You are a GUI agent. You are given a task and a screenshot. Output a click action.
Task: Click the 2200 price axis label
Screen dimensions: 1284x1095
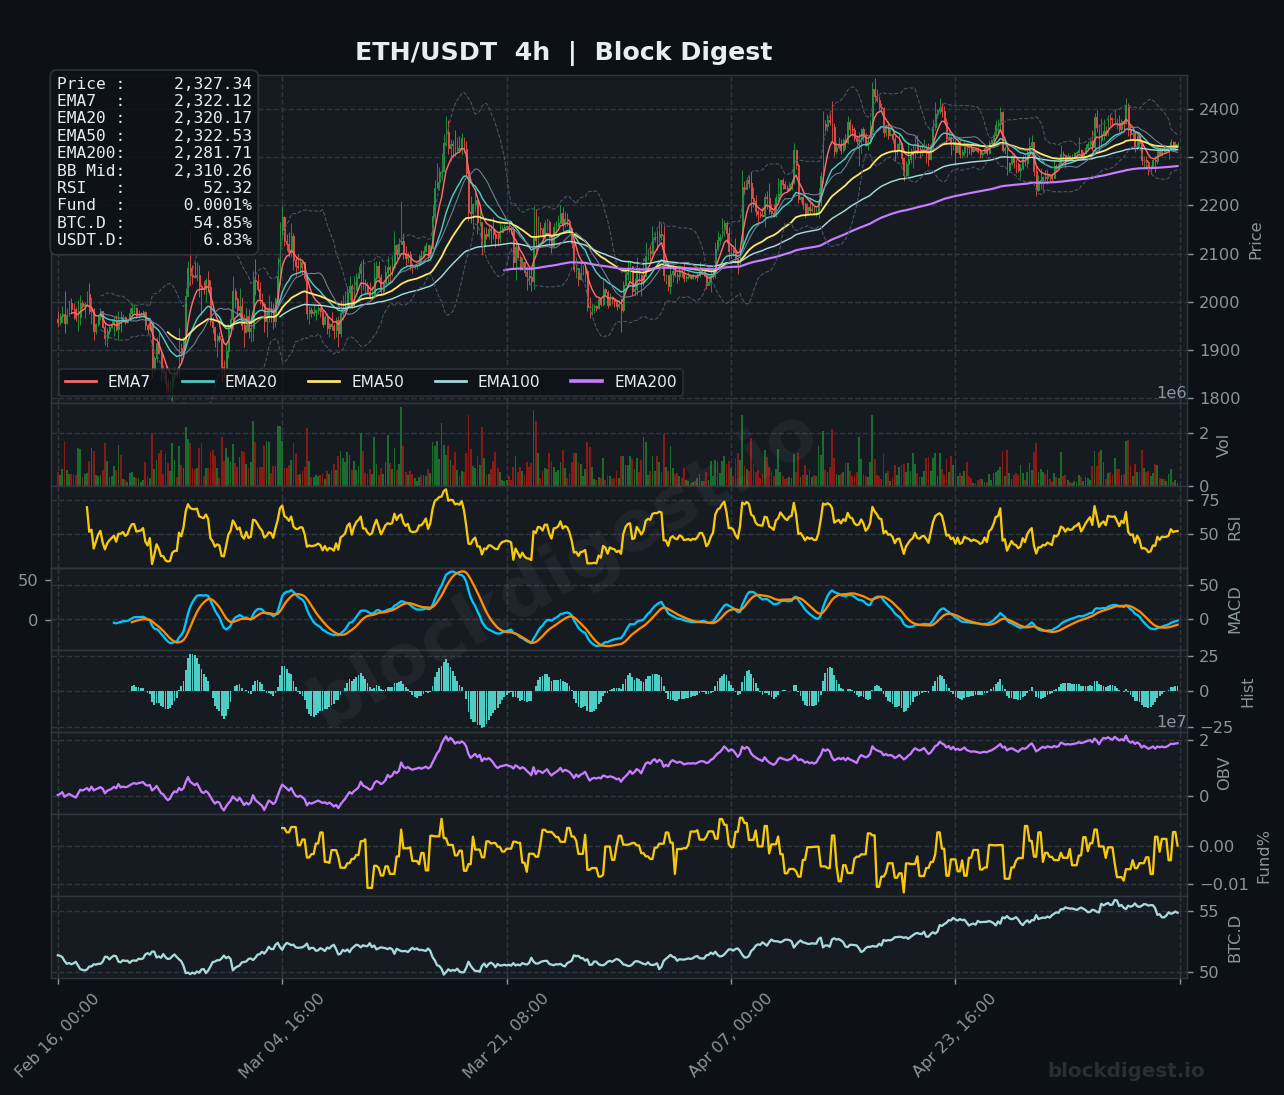click(x=1219, y=206)
